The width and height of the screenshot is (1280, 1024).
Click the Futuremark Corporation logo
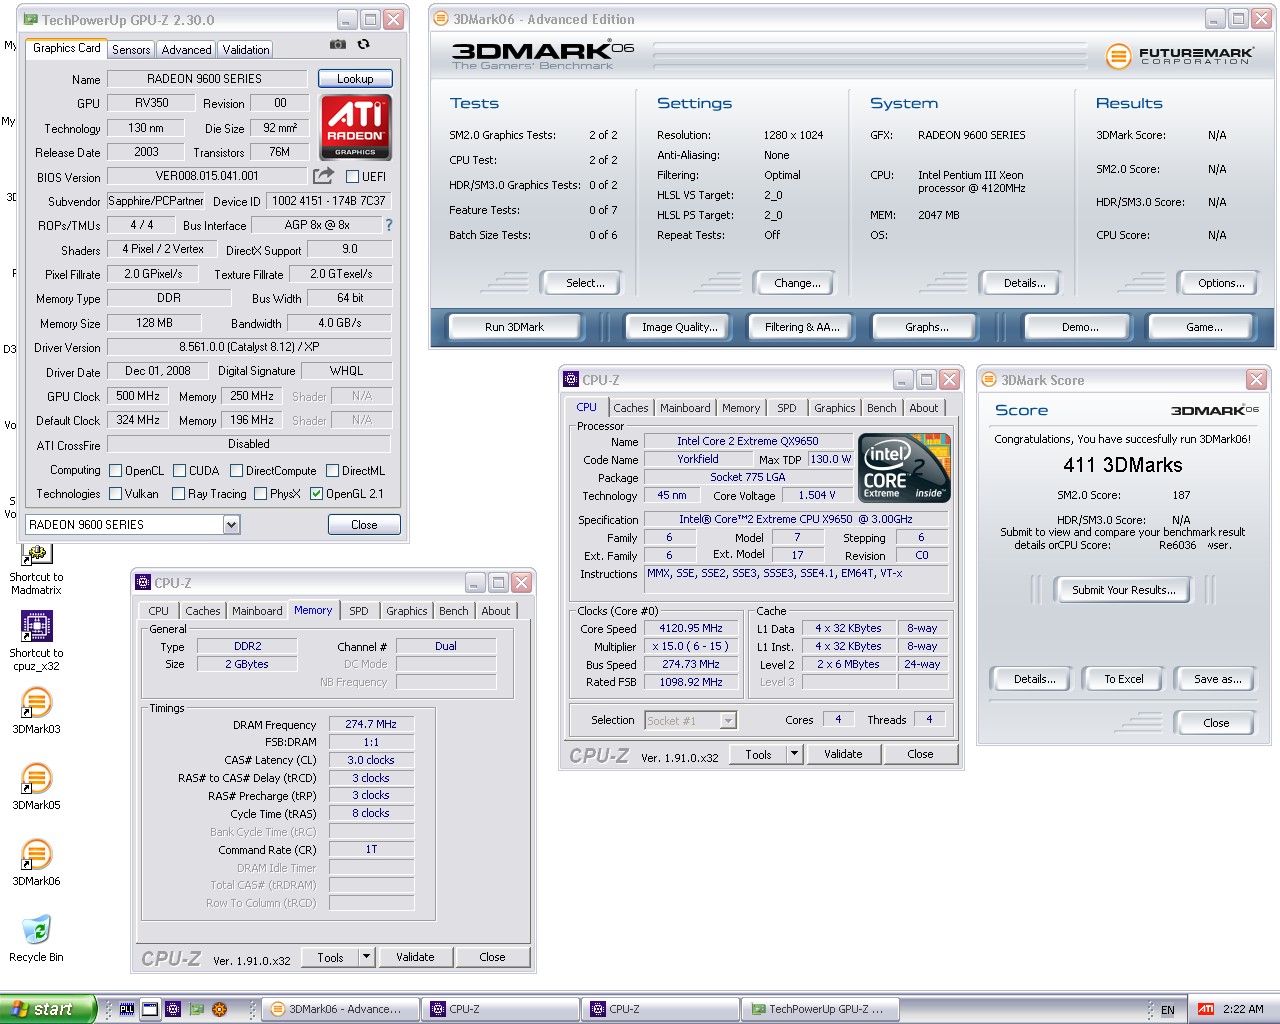pos(1179,56)
